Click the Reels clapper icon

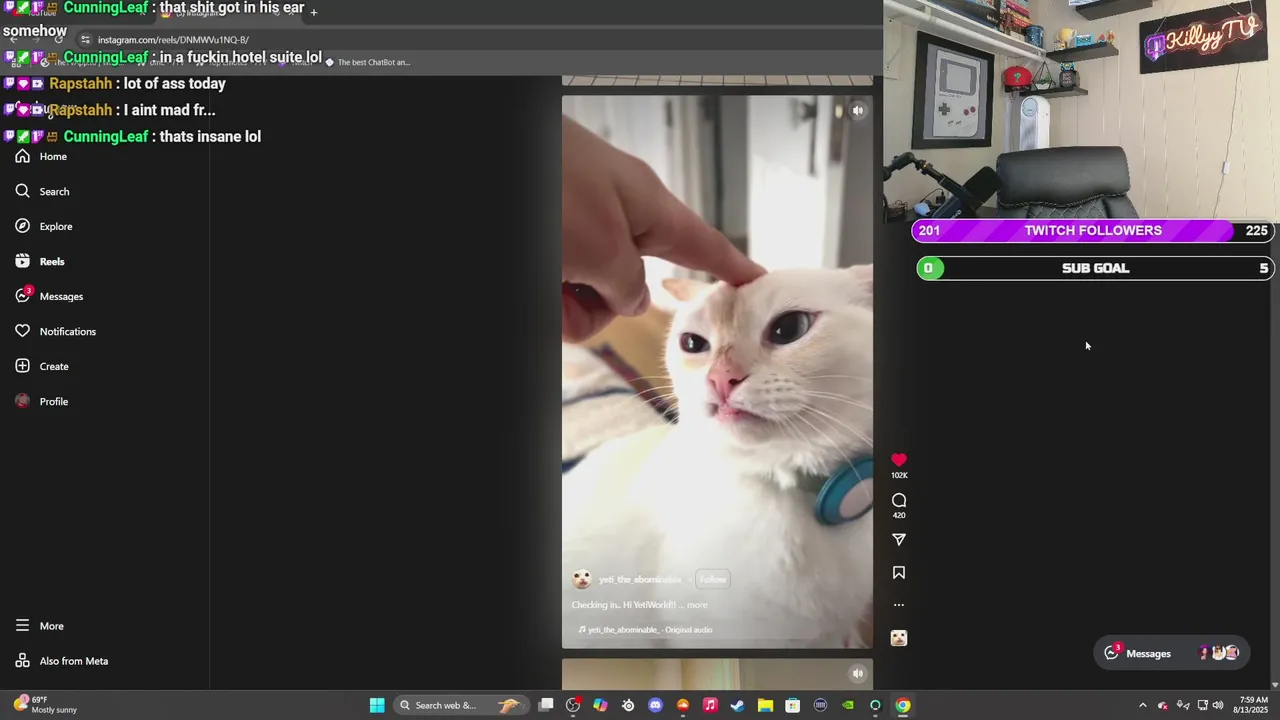(x=22, y=261)
